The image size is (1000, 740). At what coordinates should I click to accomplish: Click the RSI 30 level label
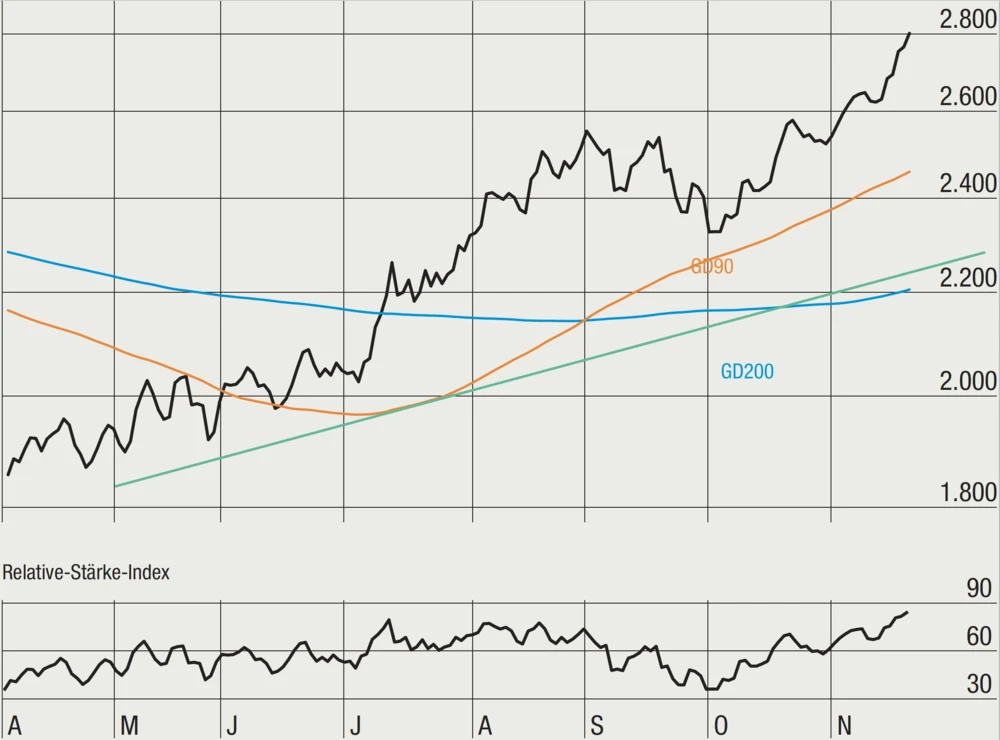[x=977, y=685]
